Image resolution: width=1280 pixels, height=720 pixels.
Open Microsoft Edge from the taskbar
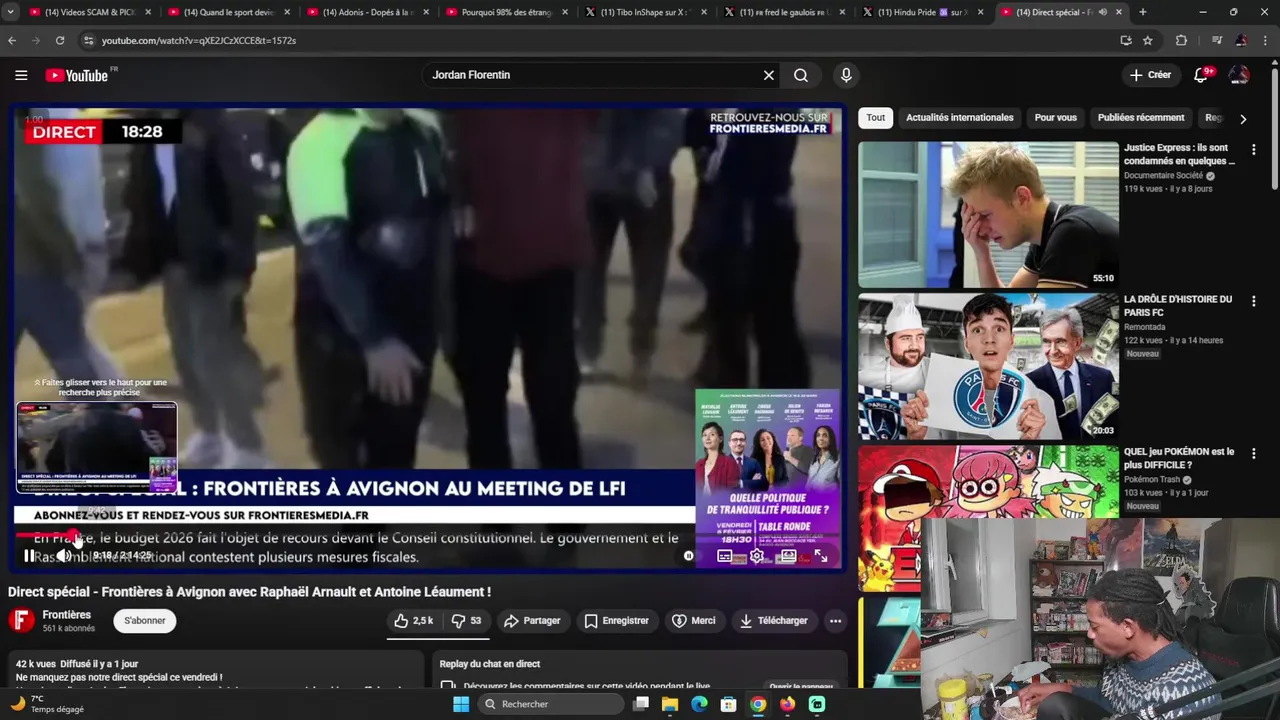(699, 704)
